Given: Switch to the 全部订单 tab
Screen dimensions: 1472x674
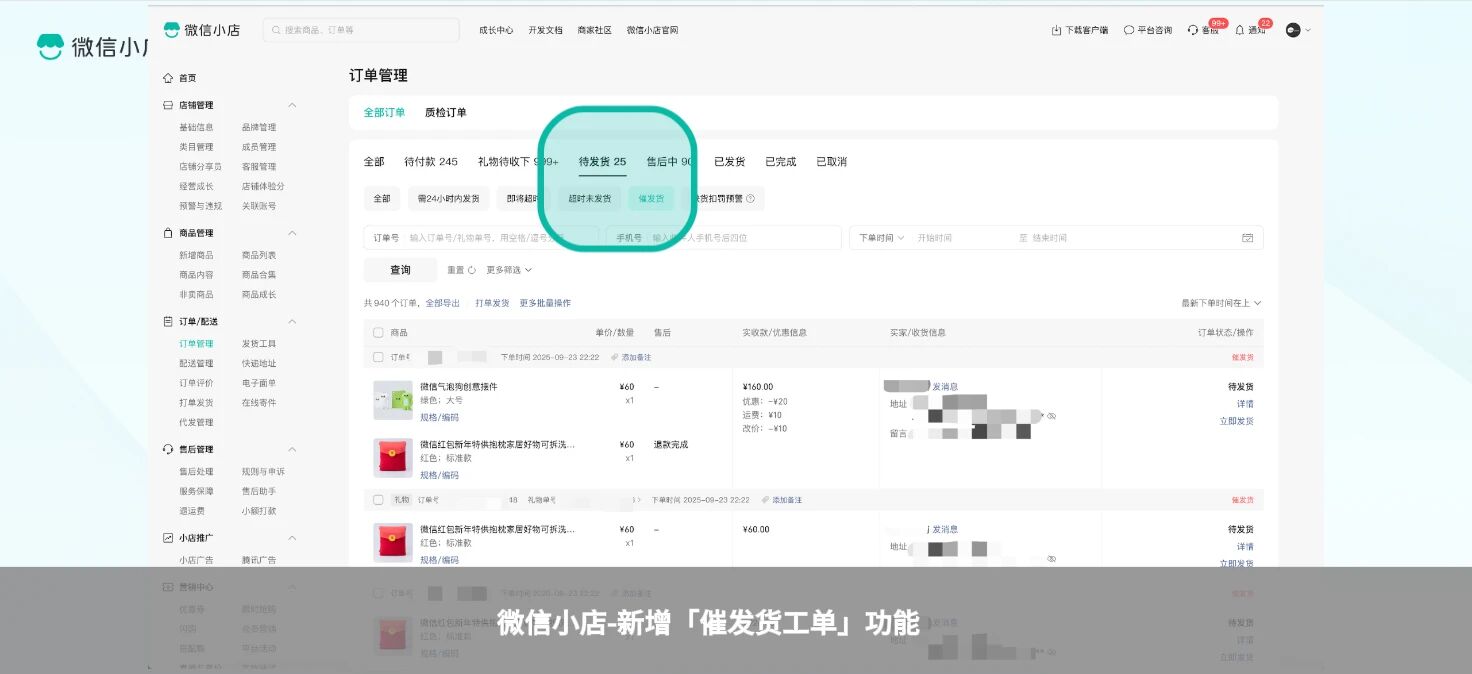Looking at the screenshot, I should coord(384,113).
